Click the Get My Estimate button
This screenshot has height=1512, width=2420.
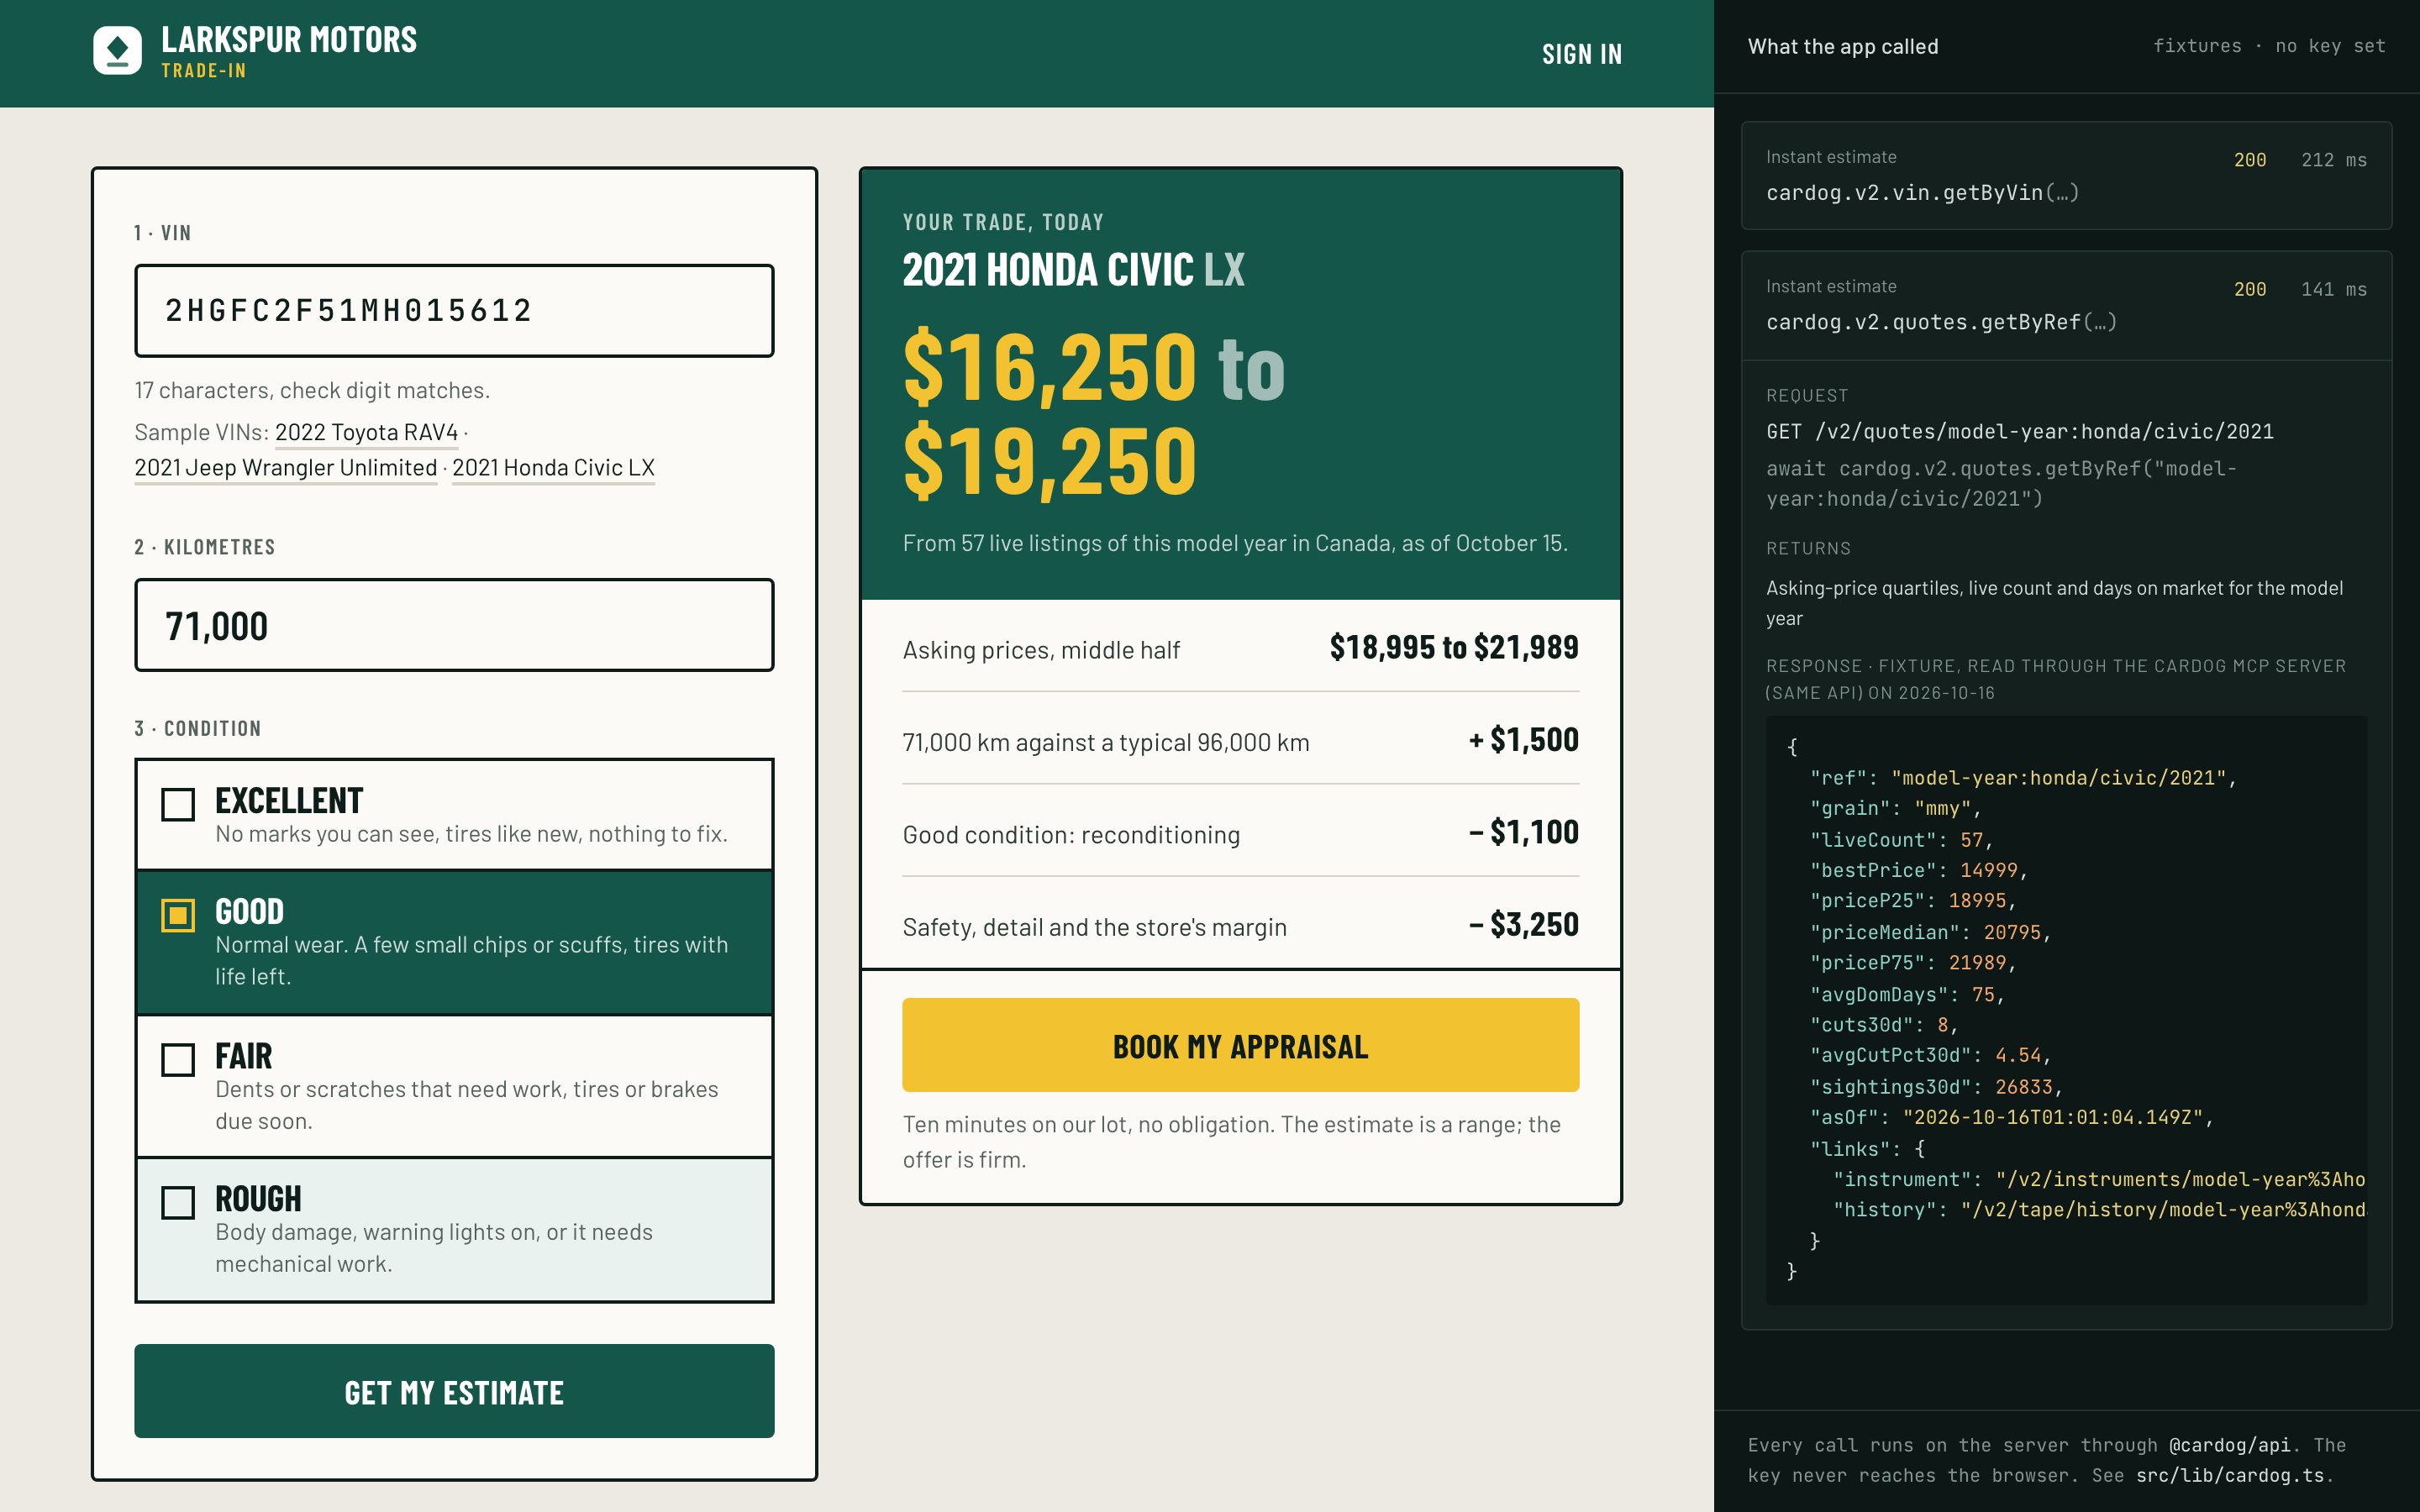point(454,1391)
